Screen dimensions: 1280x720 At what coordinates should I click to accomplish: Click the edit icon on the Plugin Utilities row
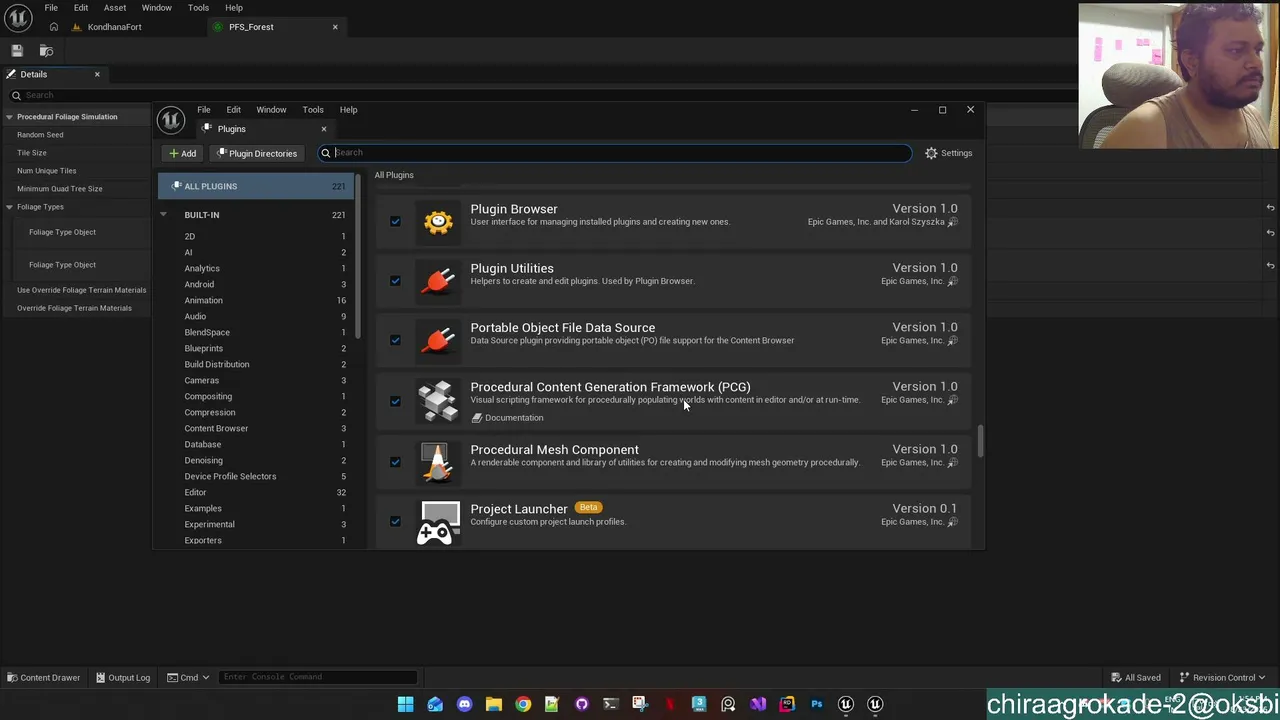coord(952,281)
